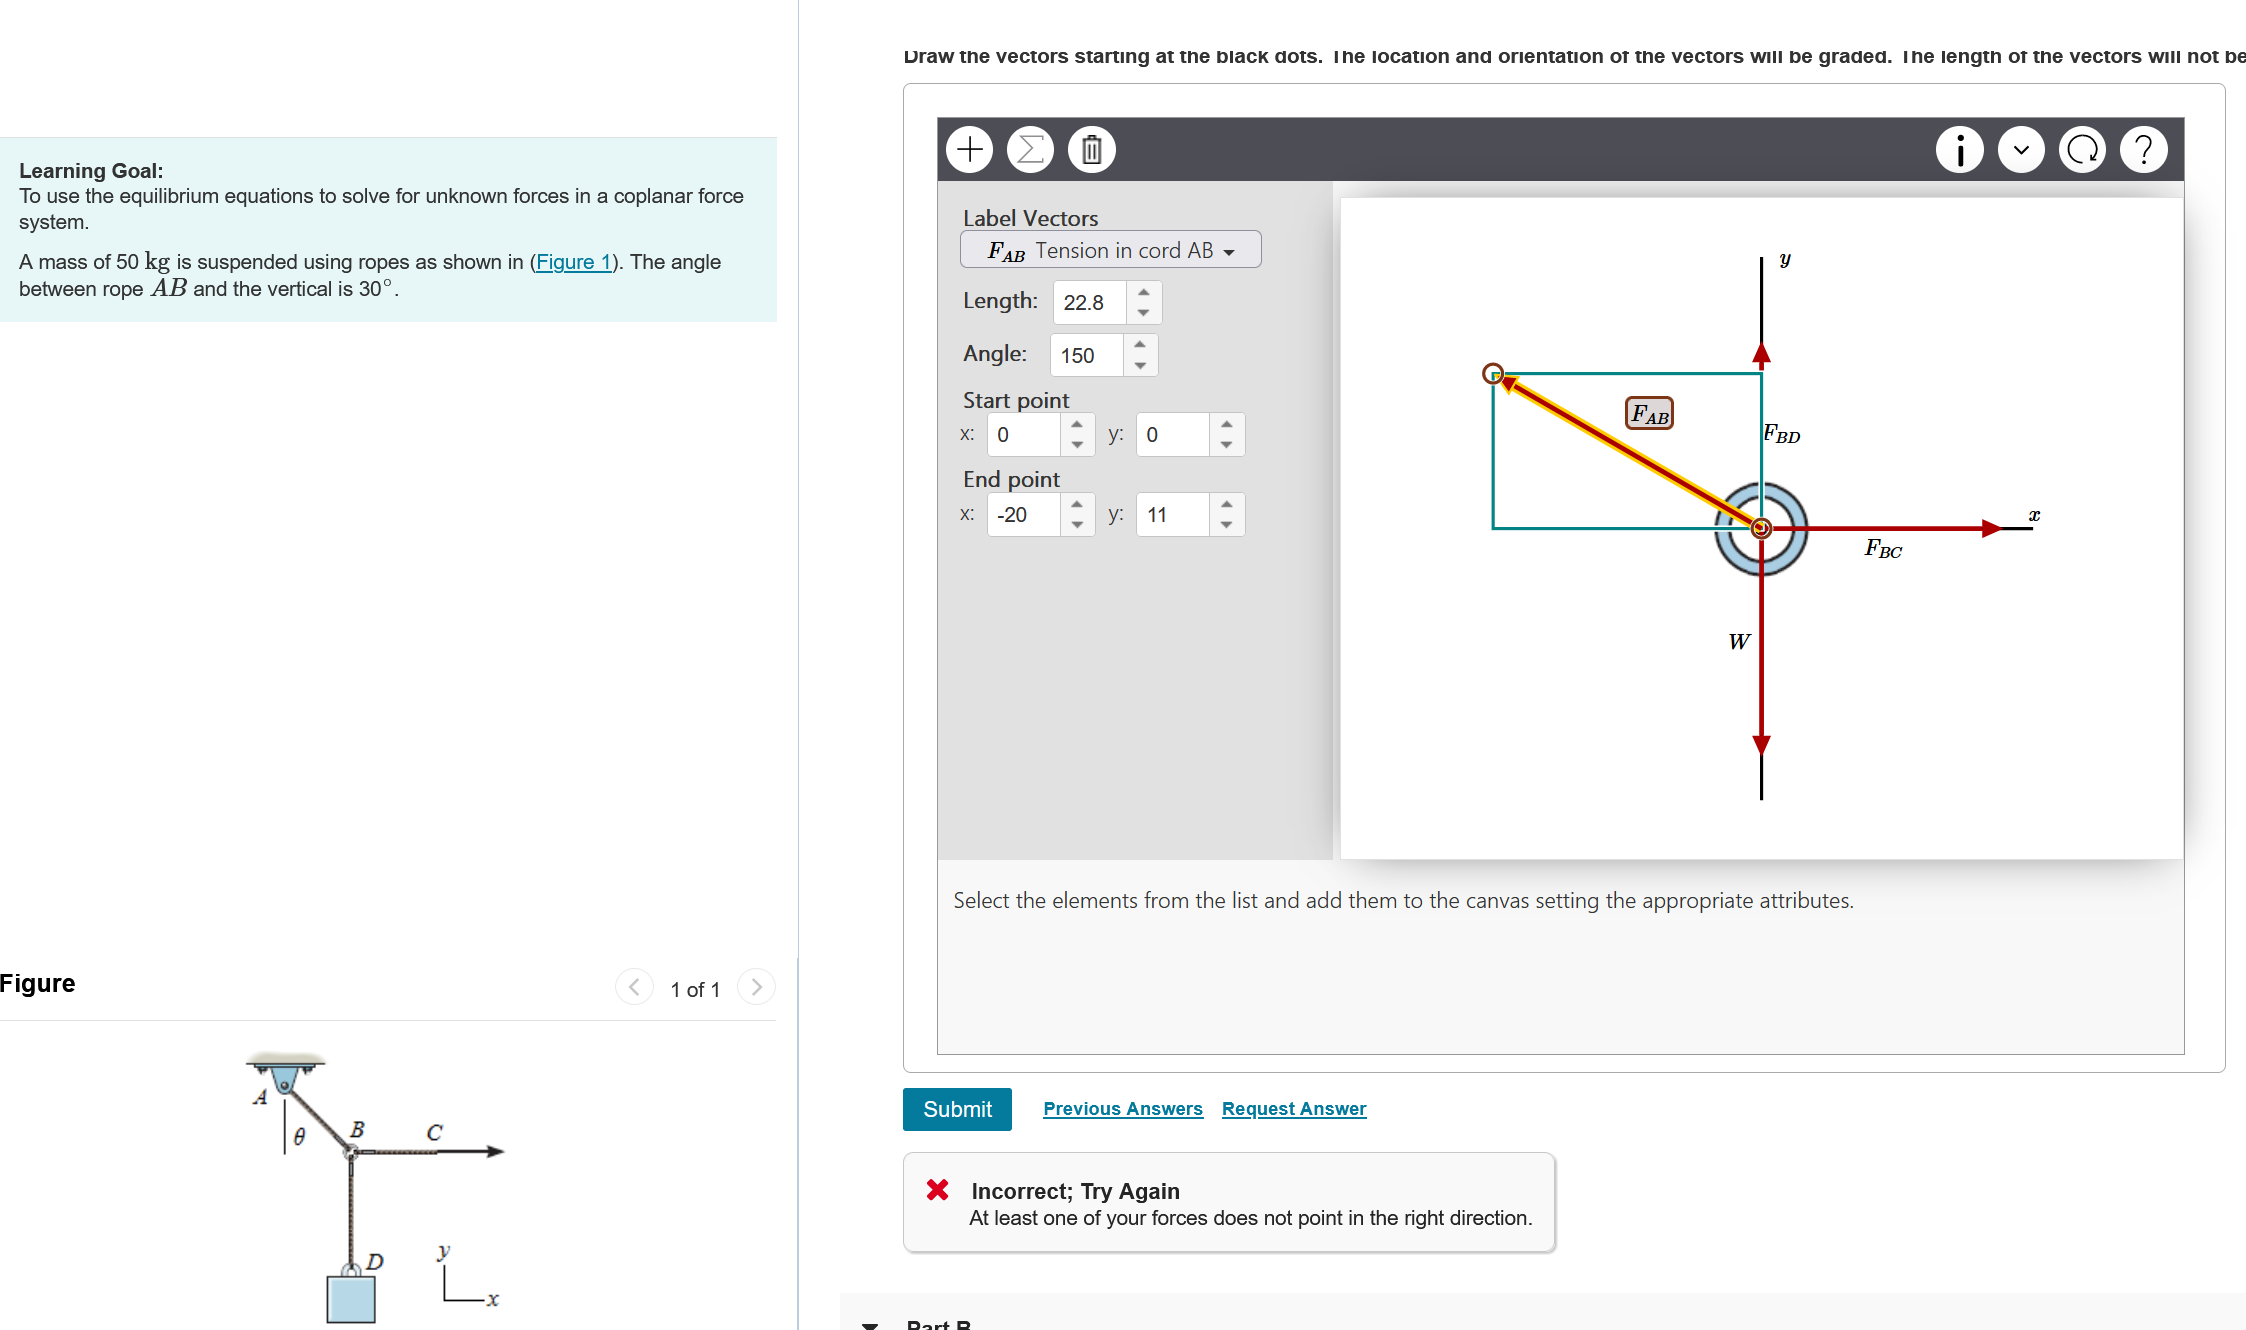The image size is (2246, 1330).
Task: Click Request Answer
Action: coord(1293,1108)
